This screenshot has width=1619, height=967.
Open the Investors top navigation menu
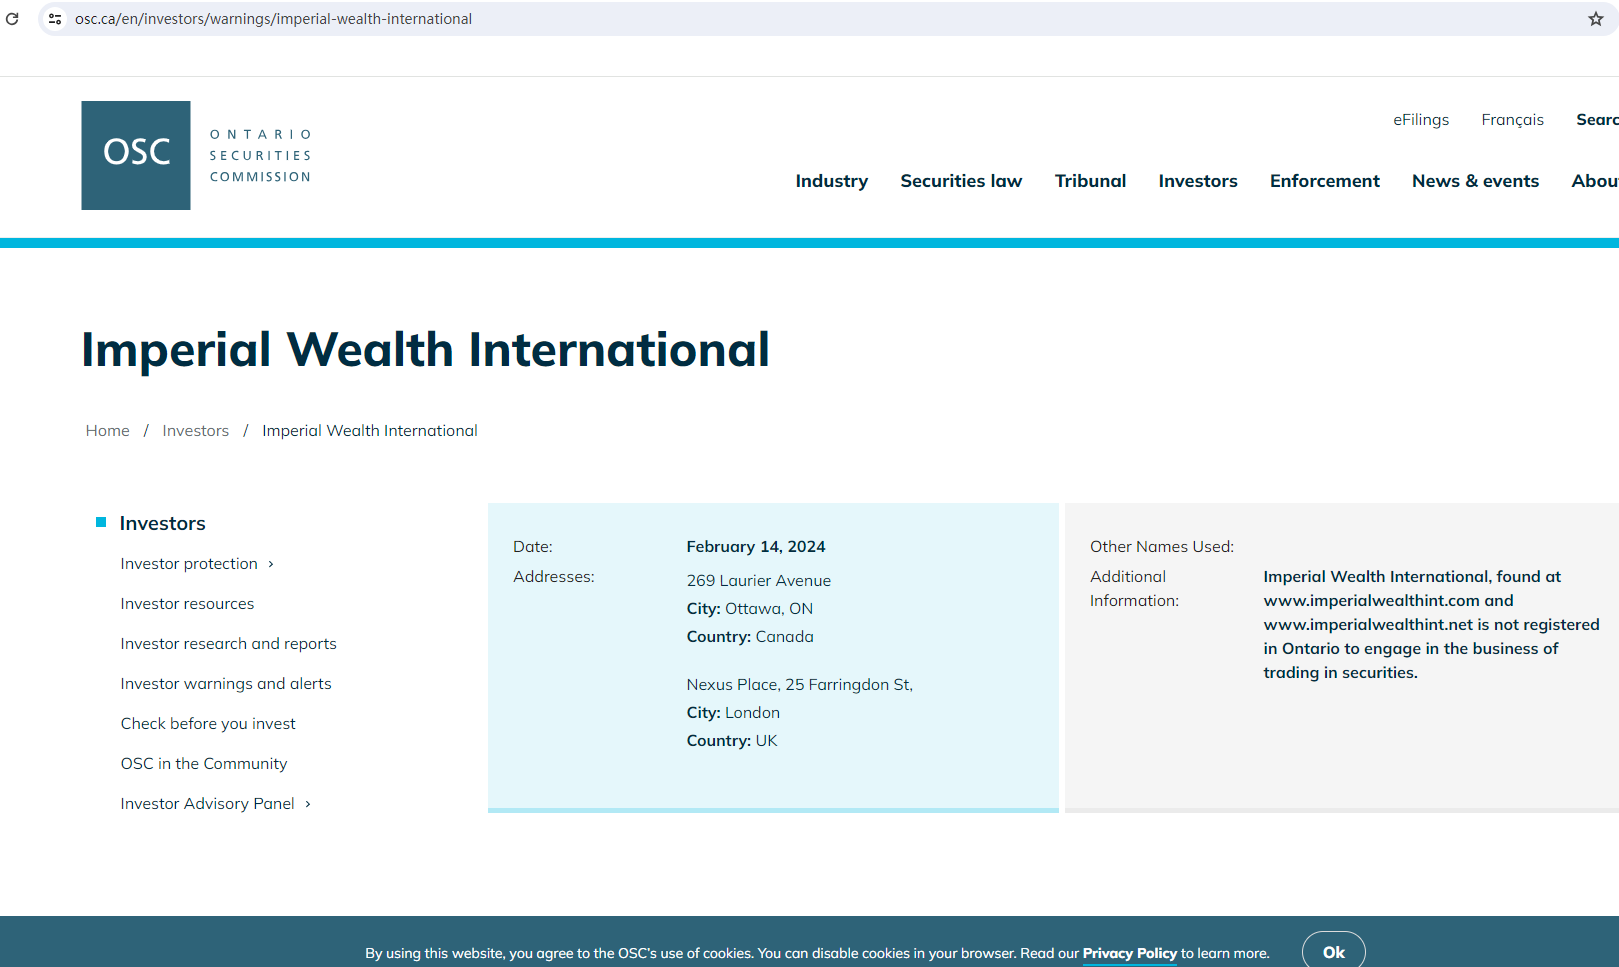pos(1198,181)
